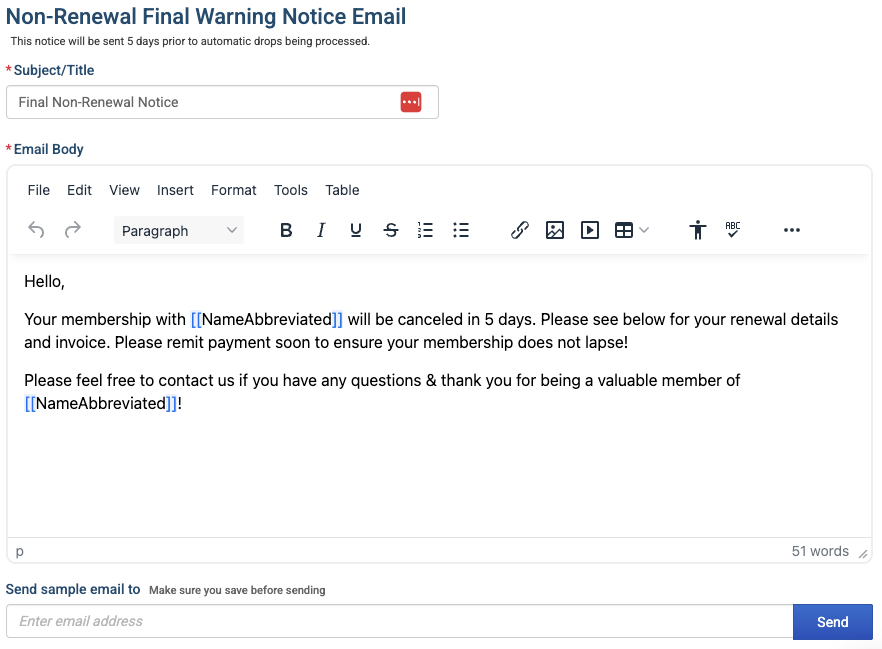The height and width of the screenshot is (649, 882).
Task: Click the Undo arrow icon
Action: (37, 230)
